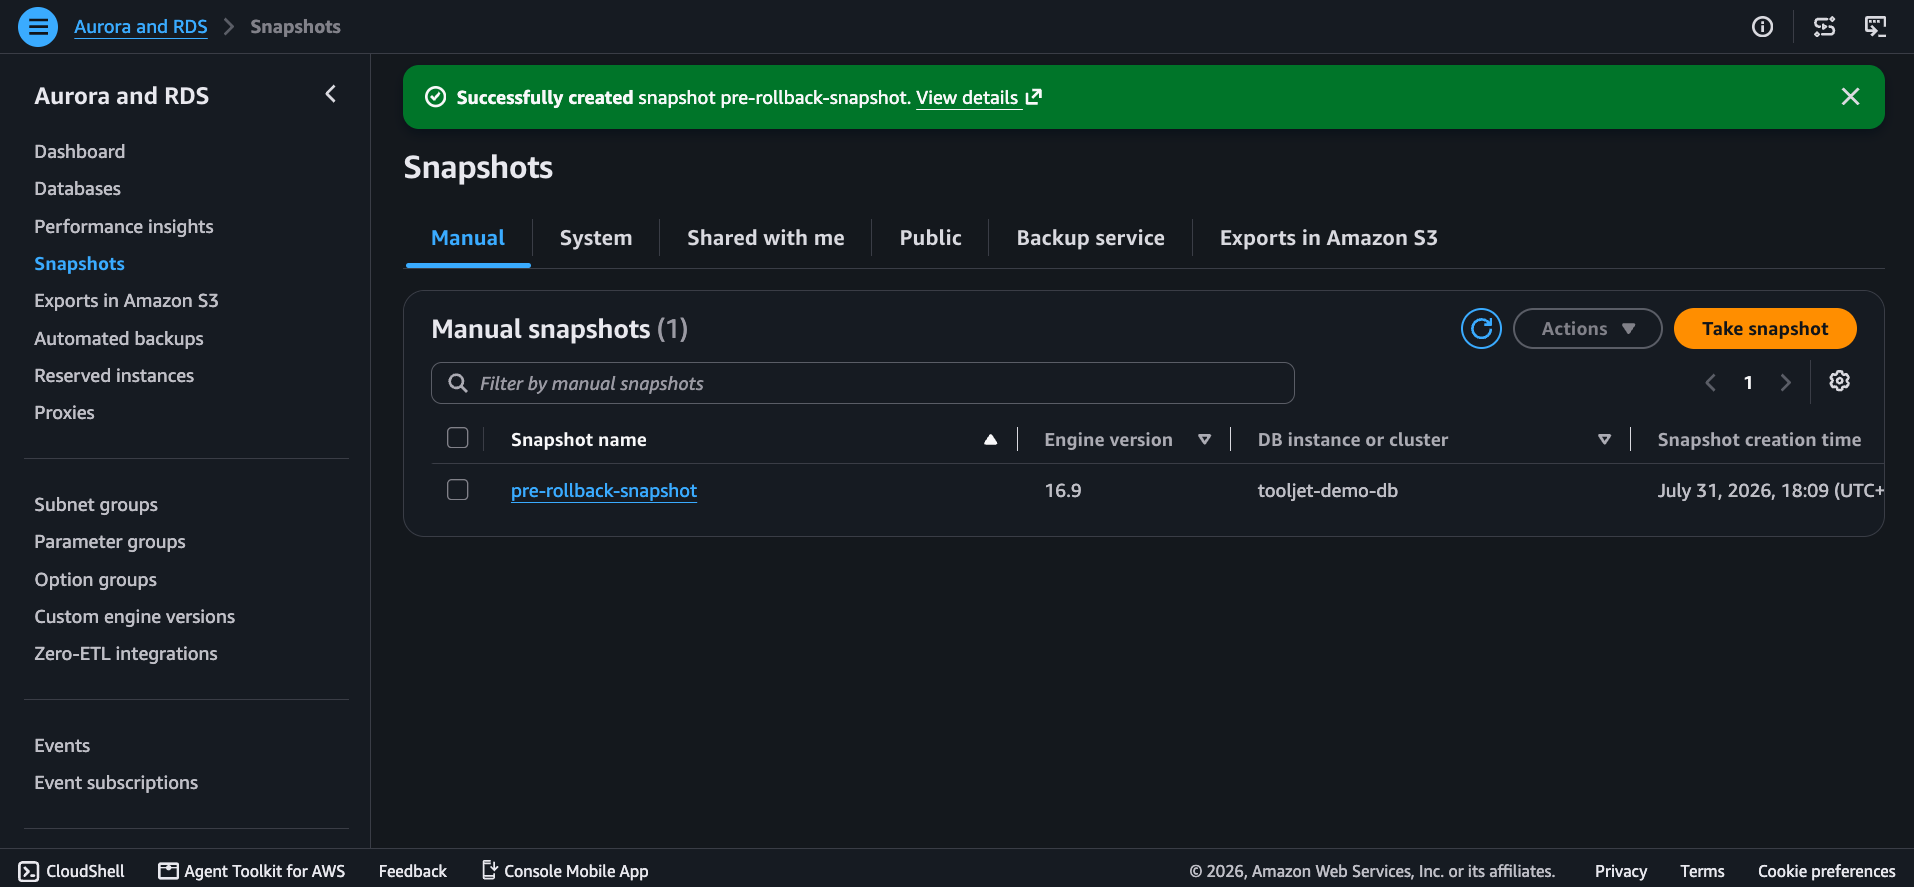This screenshot has height=887, width=1914.
Task: Open the Public snapshots tab
Action: coord(930,238)
